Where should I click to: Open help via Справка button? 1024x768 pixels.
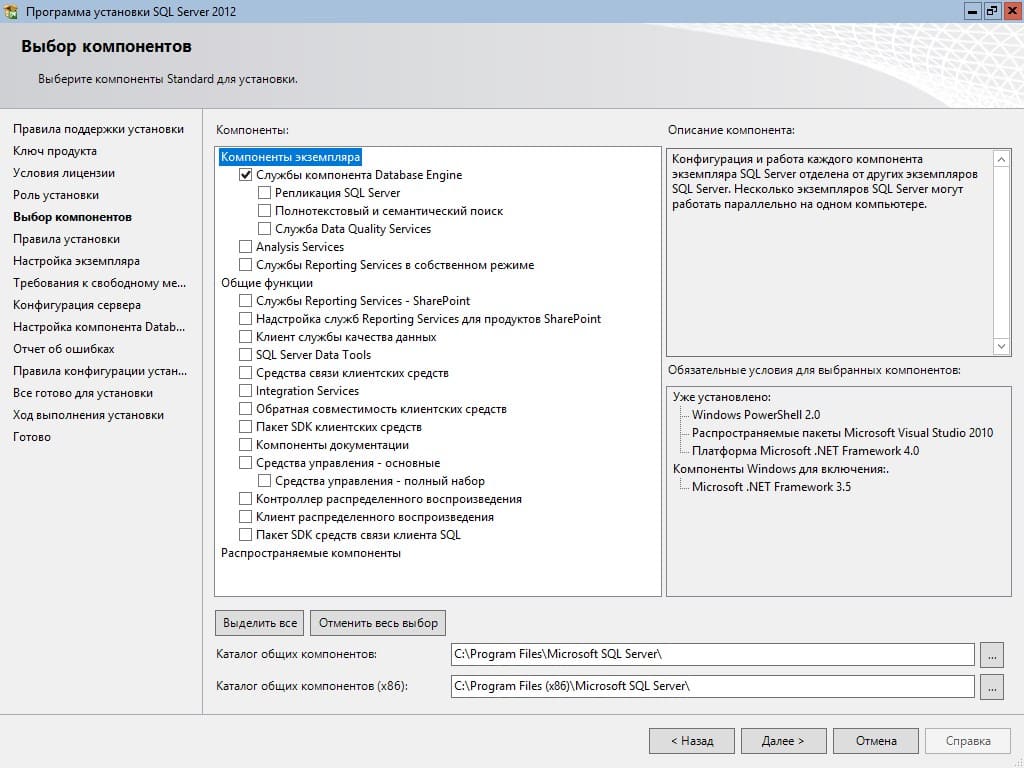coord(968,741)
